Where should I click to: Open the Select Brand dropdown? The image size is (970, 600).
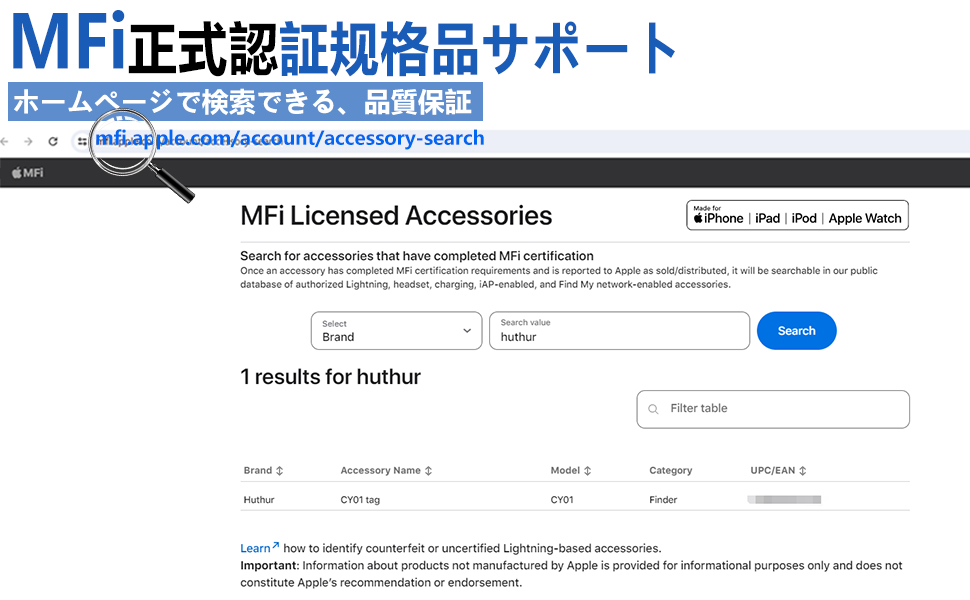[x=396, y=331]
